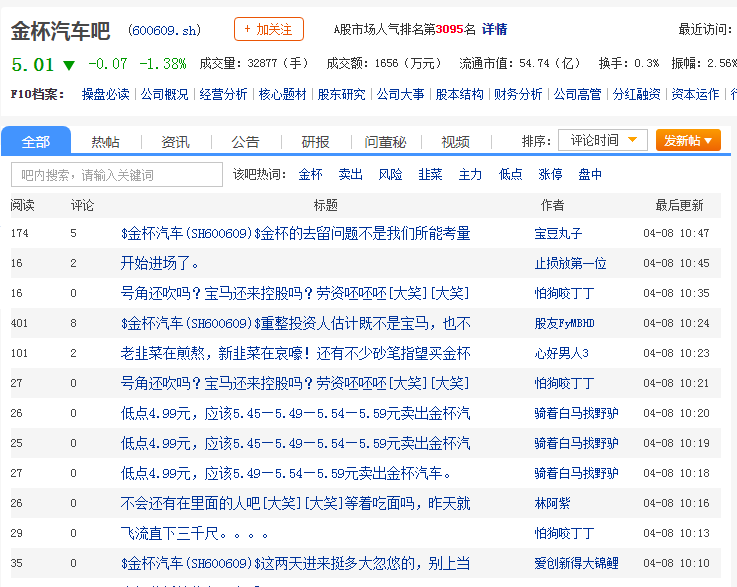View author 股友FyMBHD profile

(x=565, y=323)
